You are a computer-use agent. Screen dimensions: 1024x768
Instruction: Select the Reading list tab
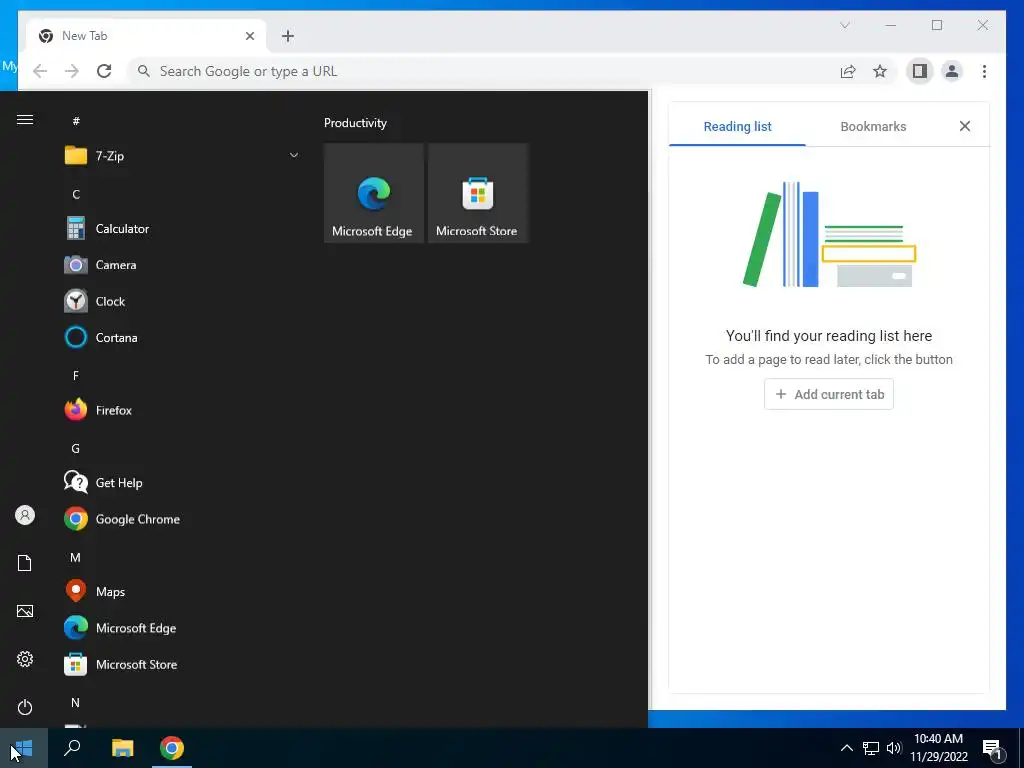[737, 127]
